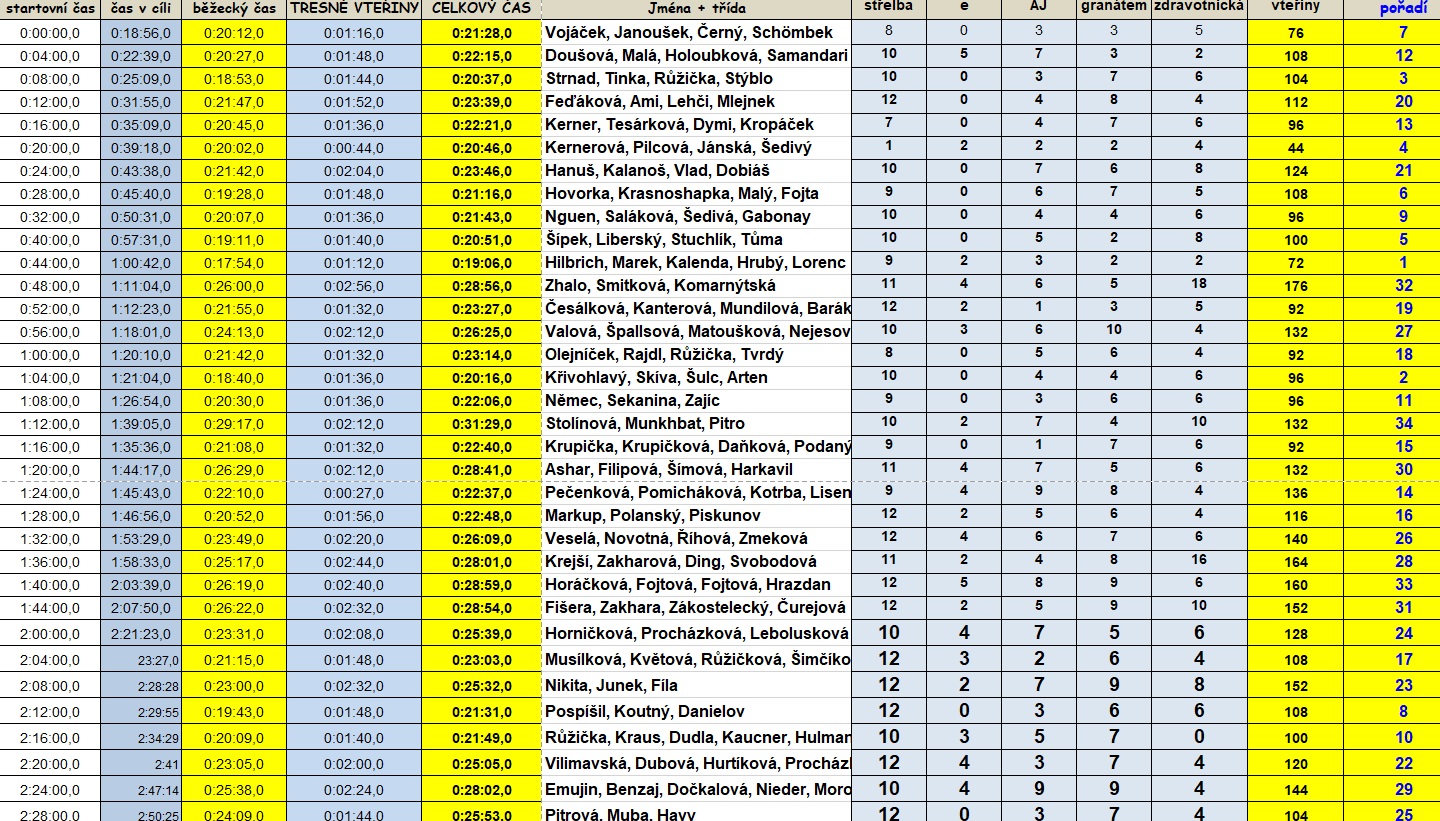
Task: Select the 'Jména + třída' header cell
Action: pyautogui.click(x=696, y=8)
